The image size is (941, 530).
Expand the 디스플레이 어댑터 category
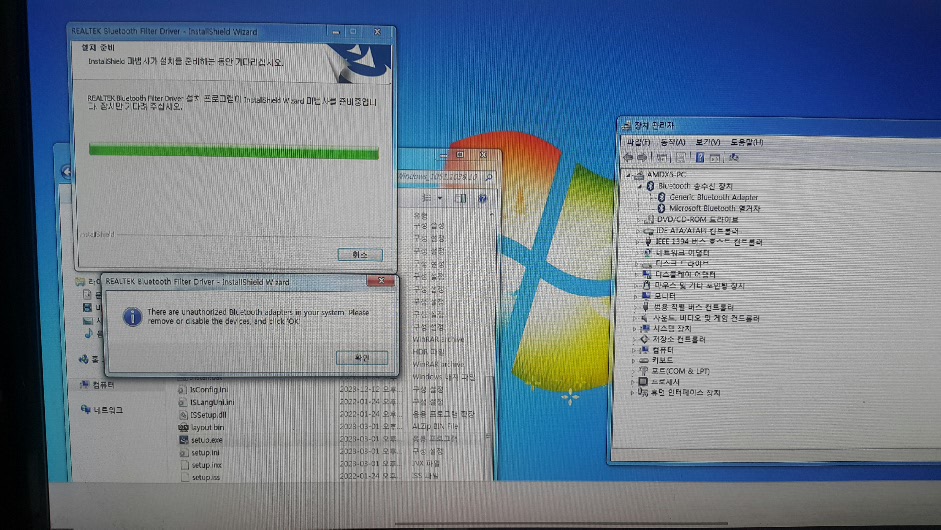[x=636, y=274]
